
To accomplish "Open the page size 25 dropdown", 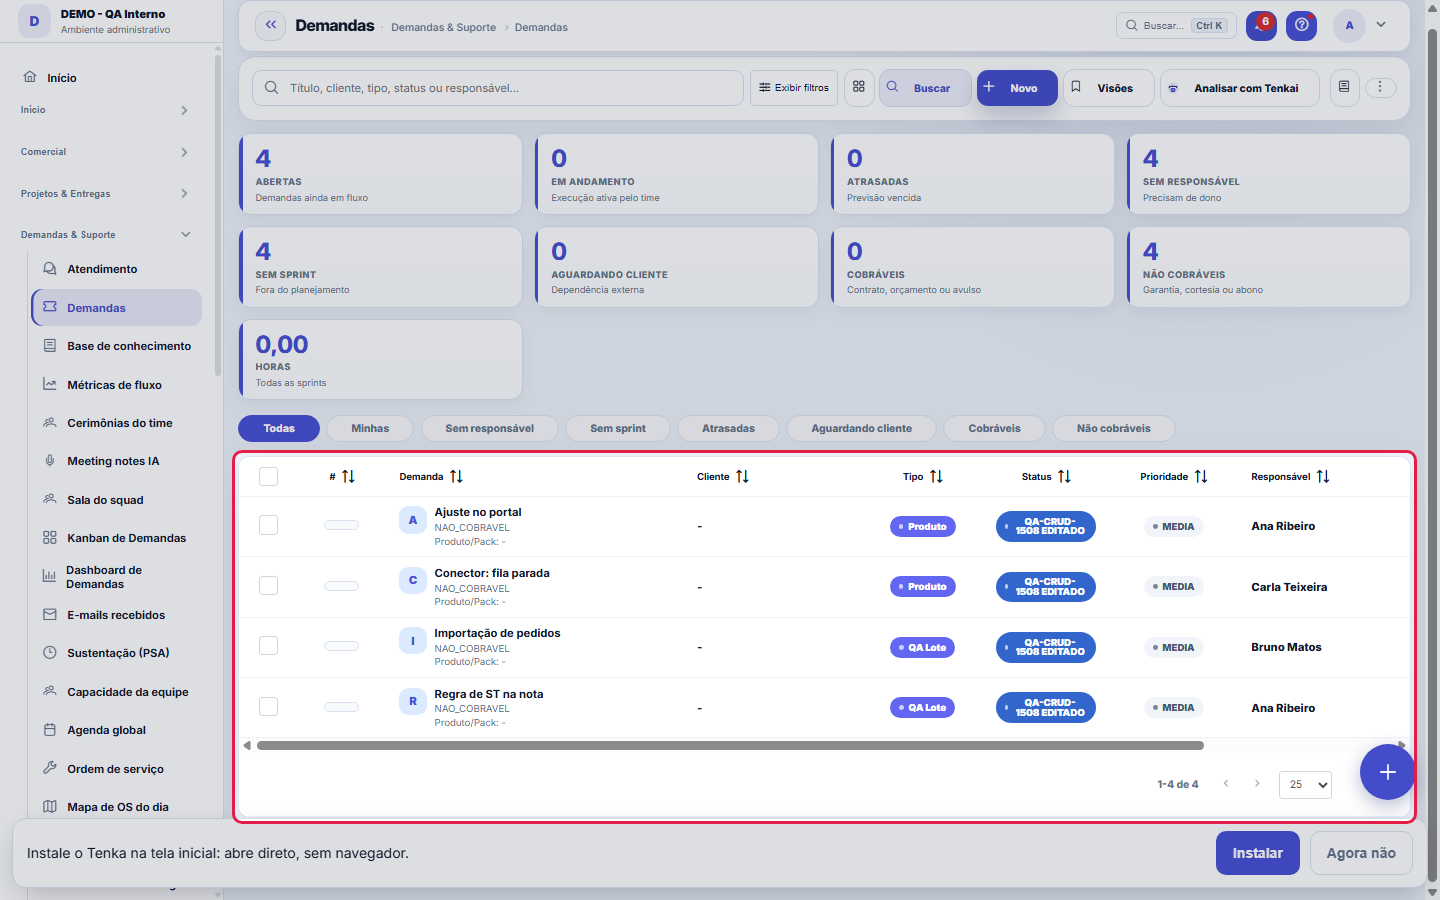I will [x=1305, y=785].
